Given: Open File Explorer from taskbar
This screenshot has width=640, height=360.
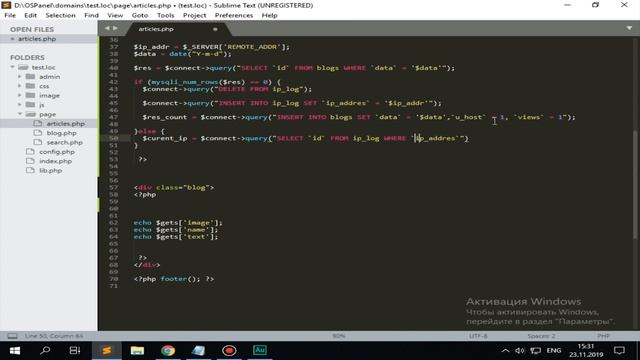Looking at the screenshot, I should tap(137, 350).
